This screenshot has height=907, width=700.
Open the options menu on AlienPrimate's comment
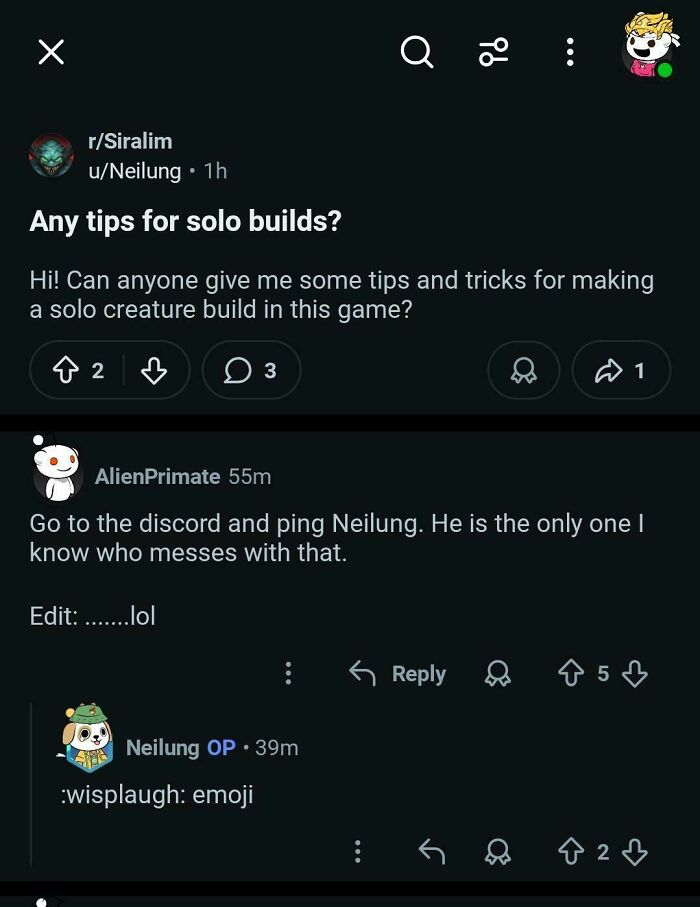coord(288,673)
